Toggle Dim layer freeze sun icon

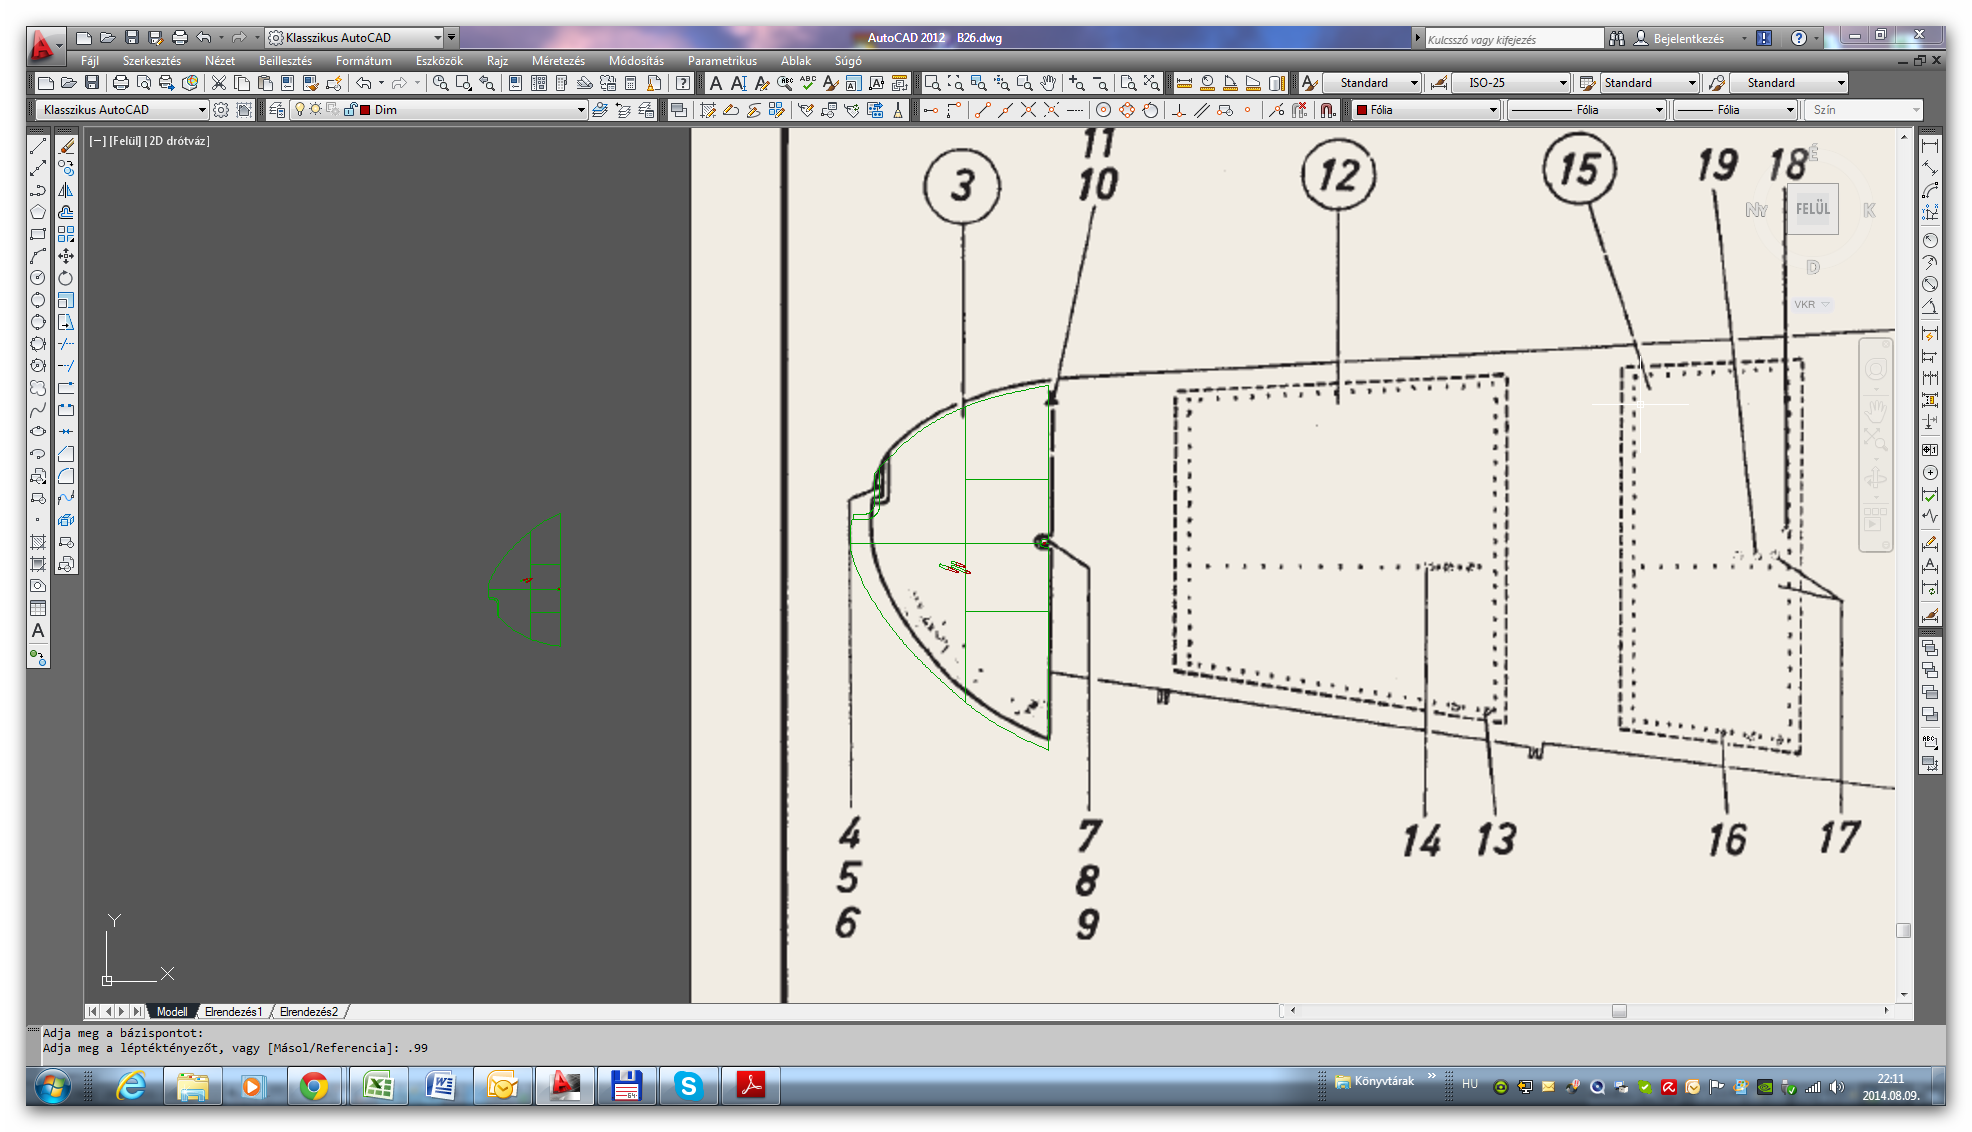[315, 110]
